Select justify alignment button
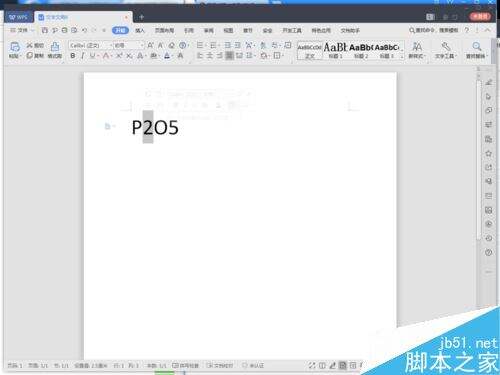 click(x=230, y=56)
